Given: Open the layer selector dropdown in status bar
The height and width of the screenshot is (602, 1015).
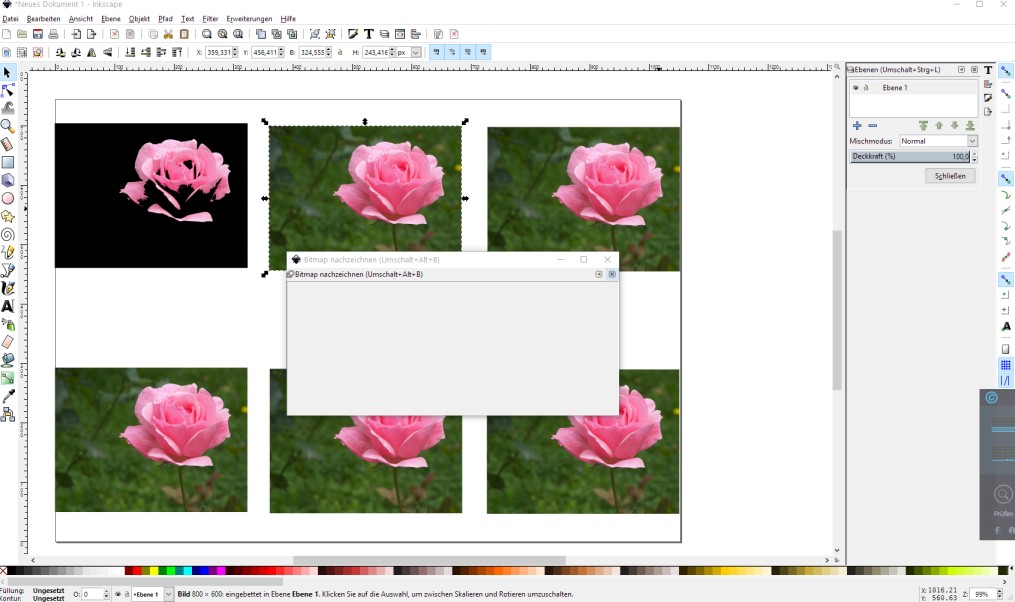Looking at the screenshot, I should point(168,594).
